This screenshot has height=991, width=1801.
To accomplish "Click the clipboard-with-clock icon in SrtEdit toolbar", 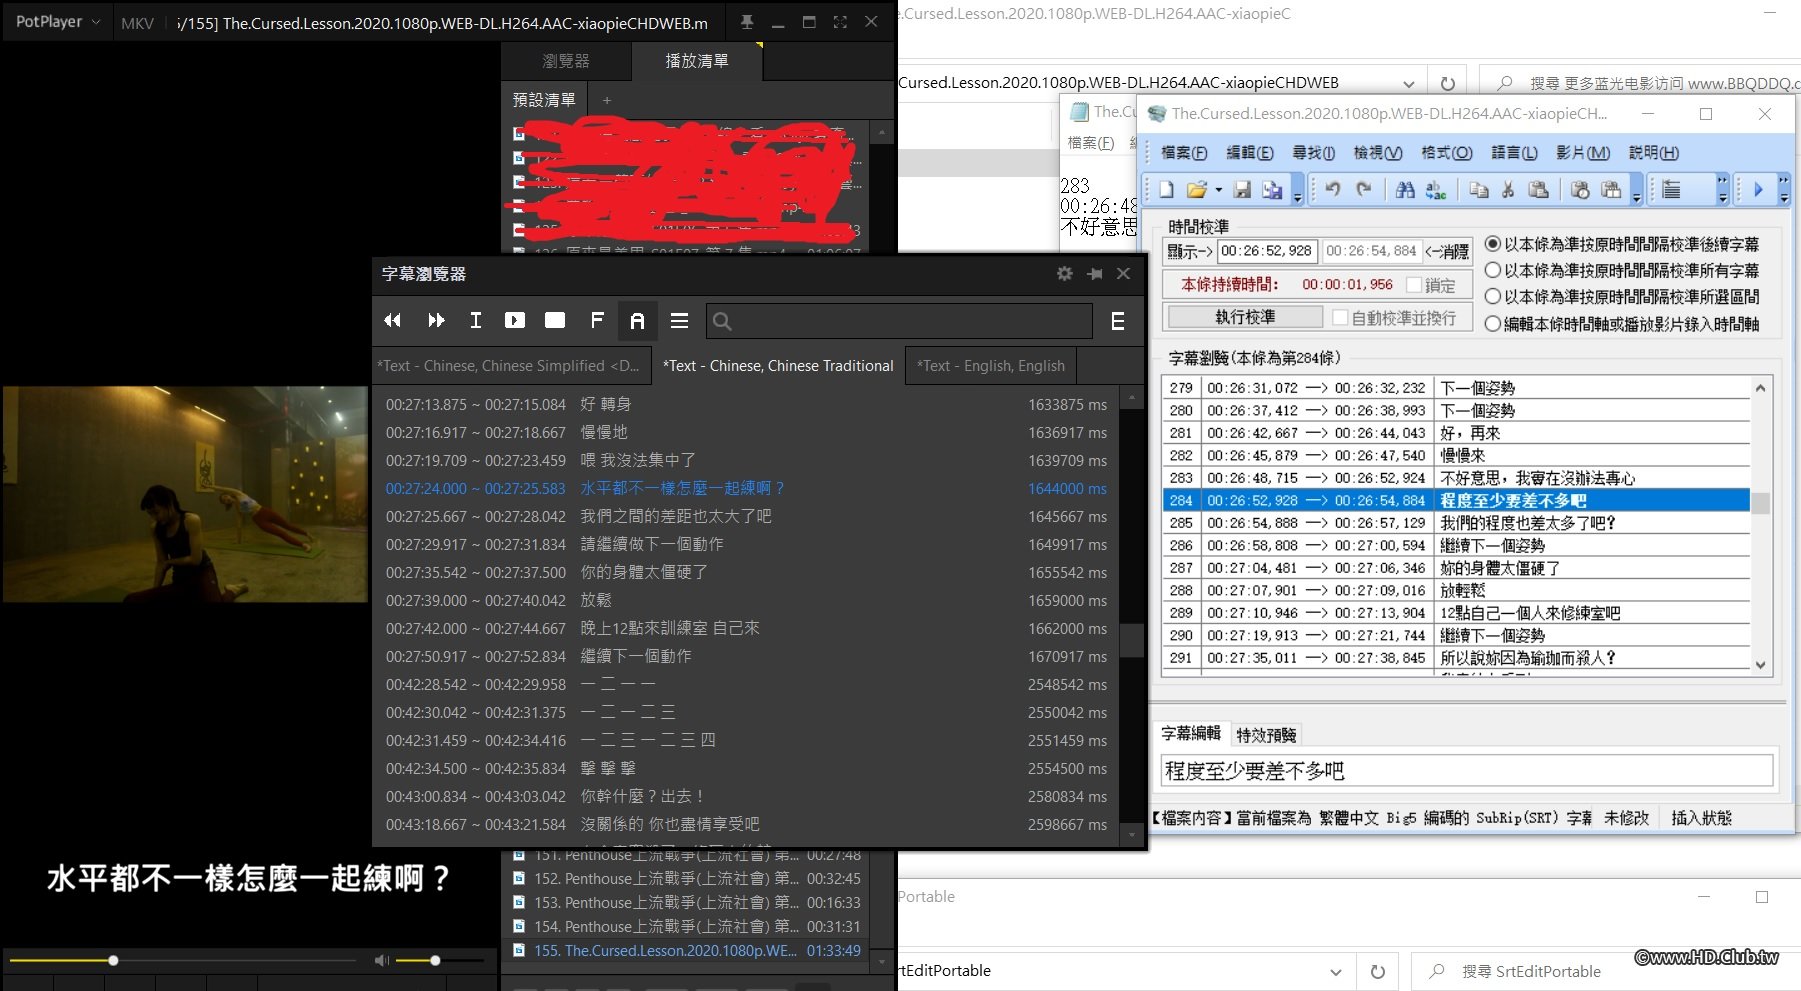I will click(1581, 189).
